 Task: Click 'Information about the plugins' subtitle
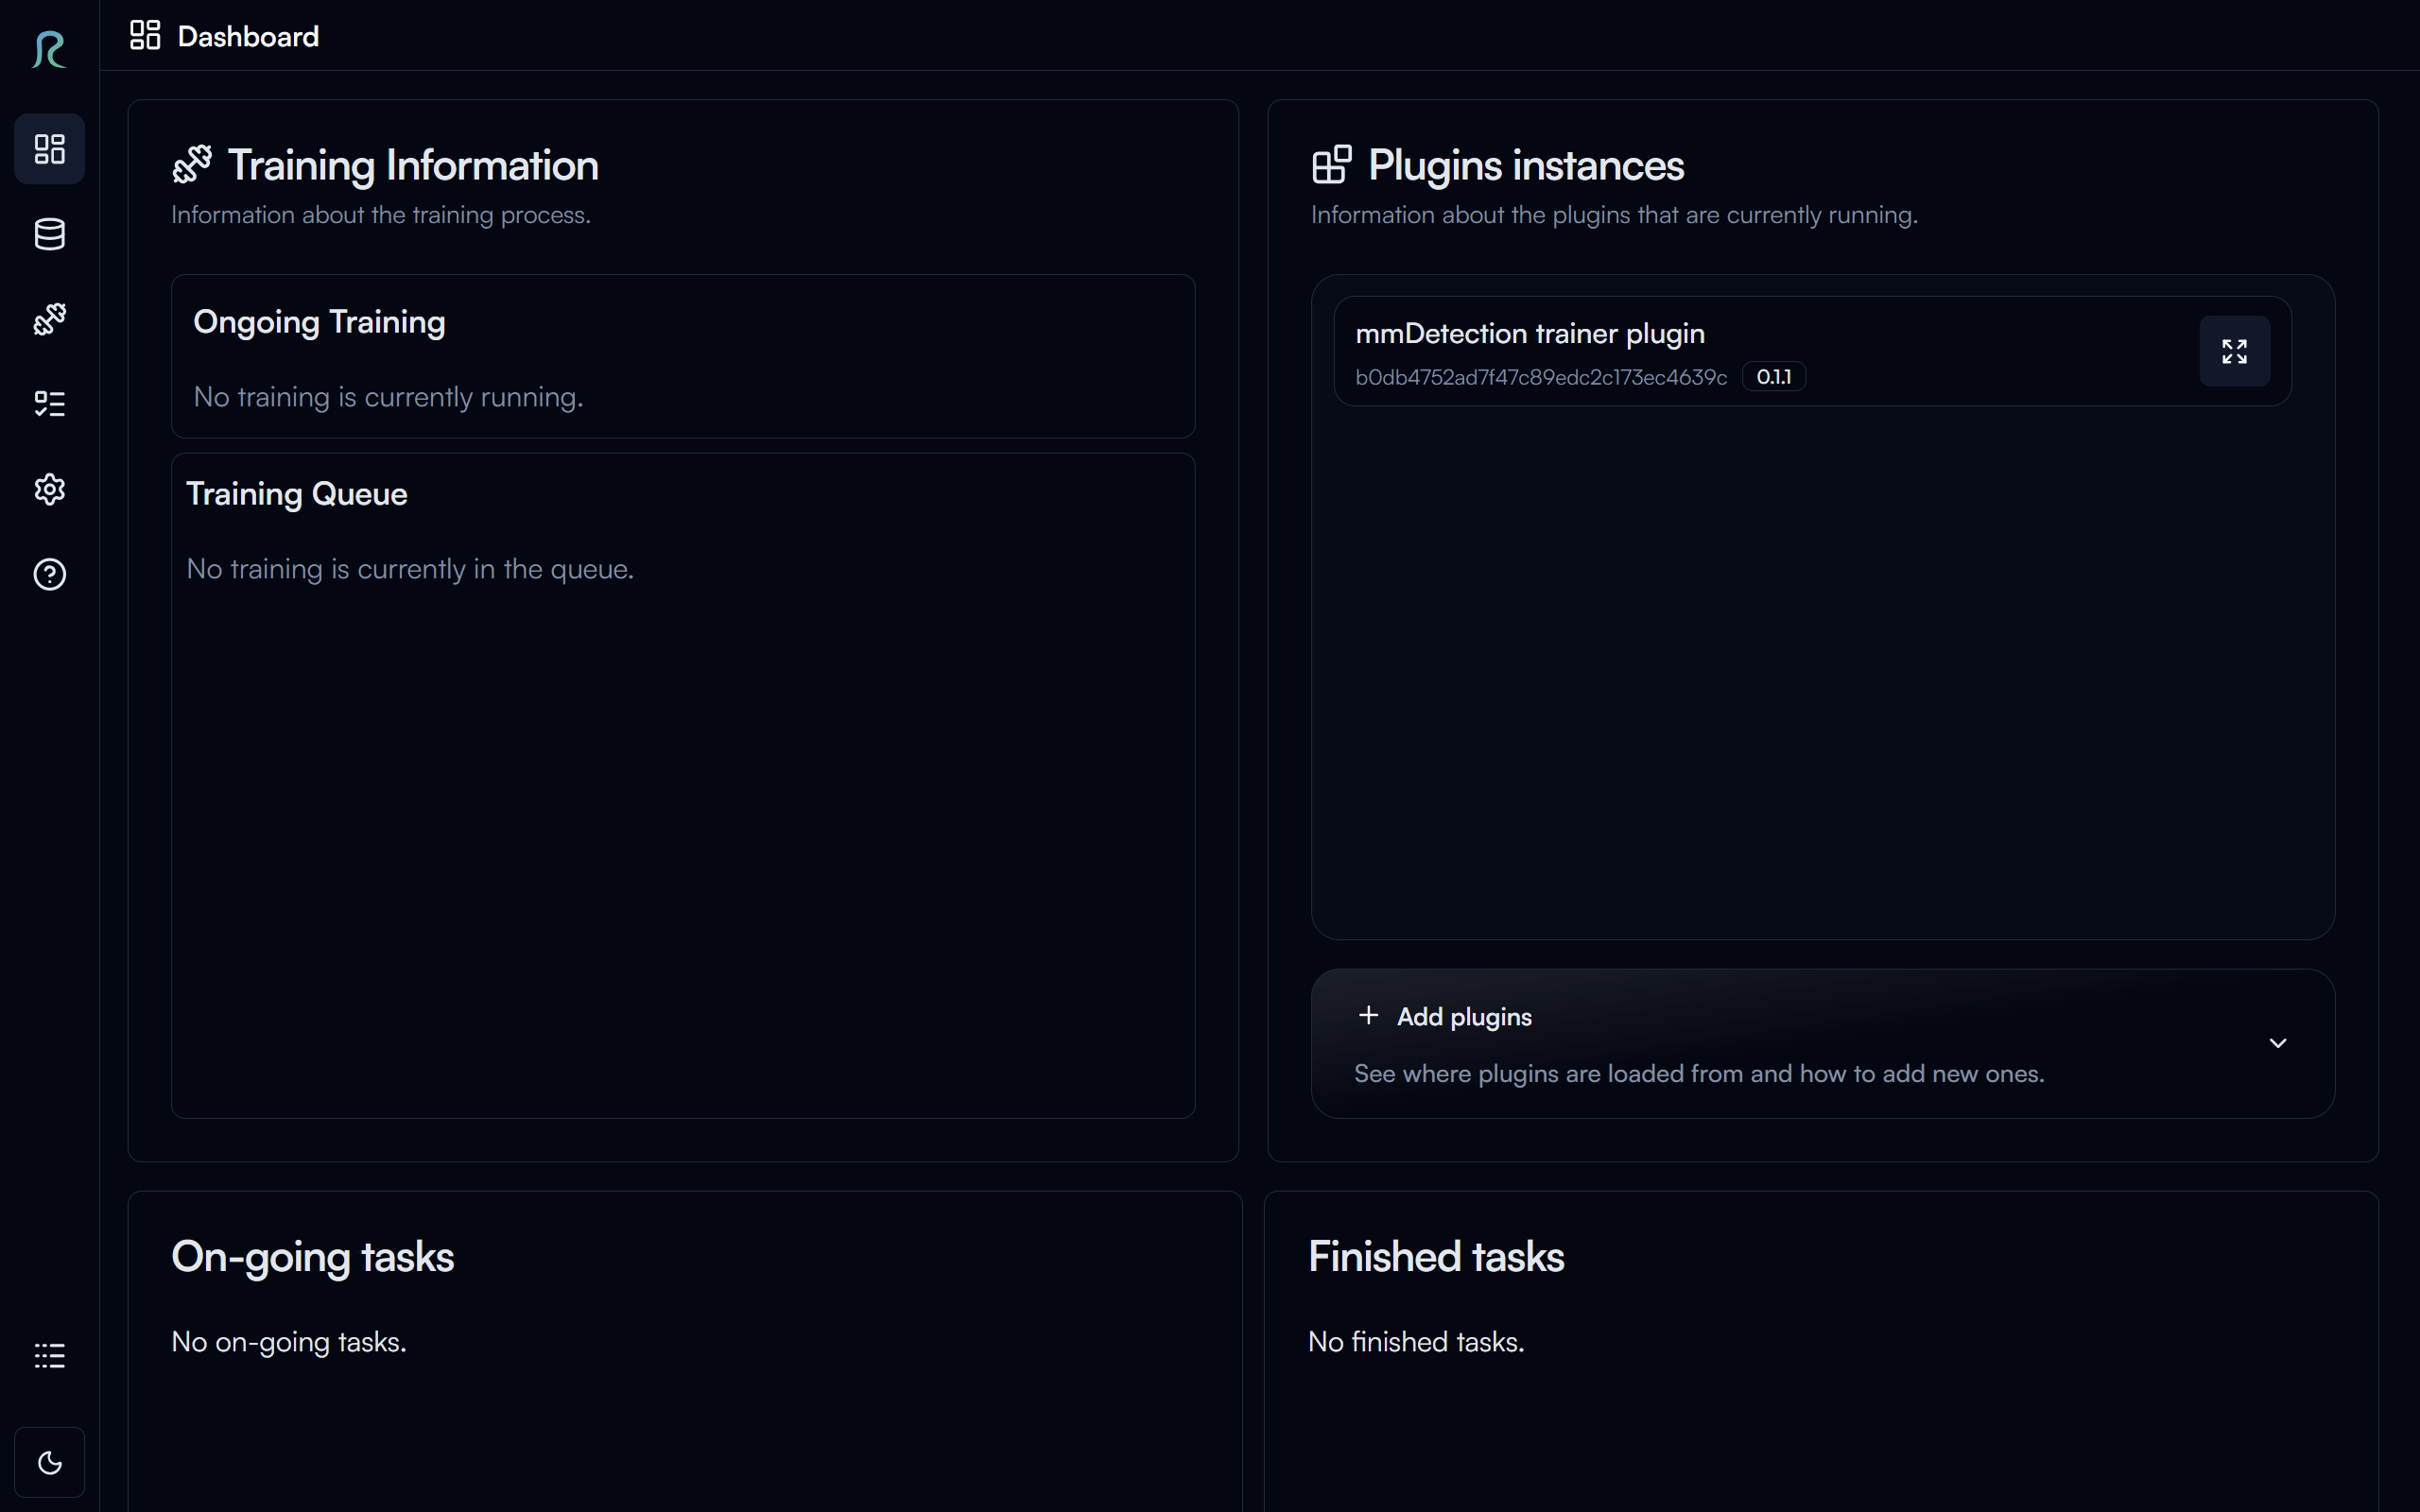(x=1614, y=215)
